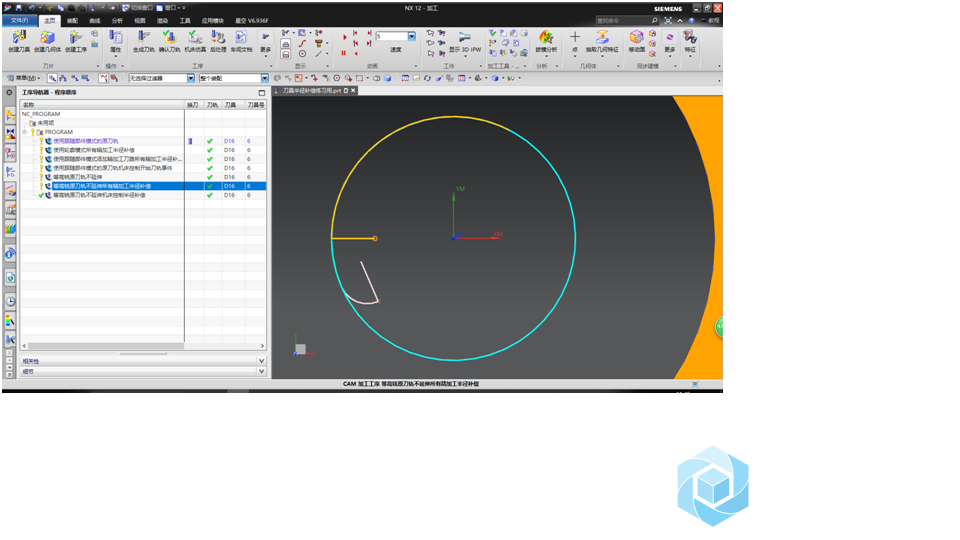Image resolution: width=960 pixels, height=540 pixels.
Task: Select operation 等高铣原刀轨不延伸机床控制半径补偿
Action: click(x=99, y=195)
